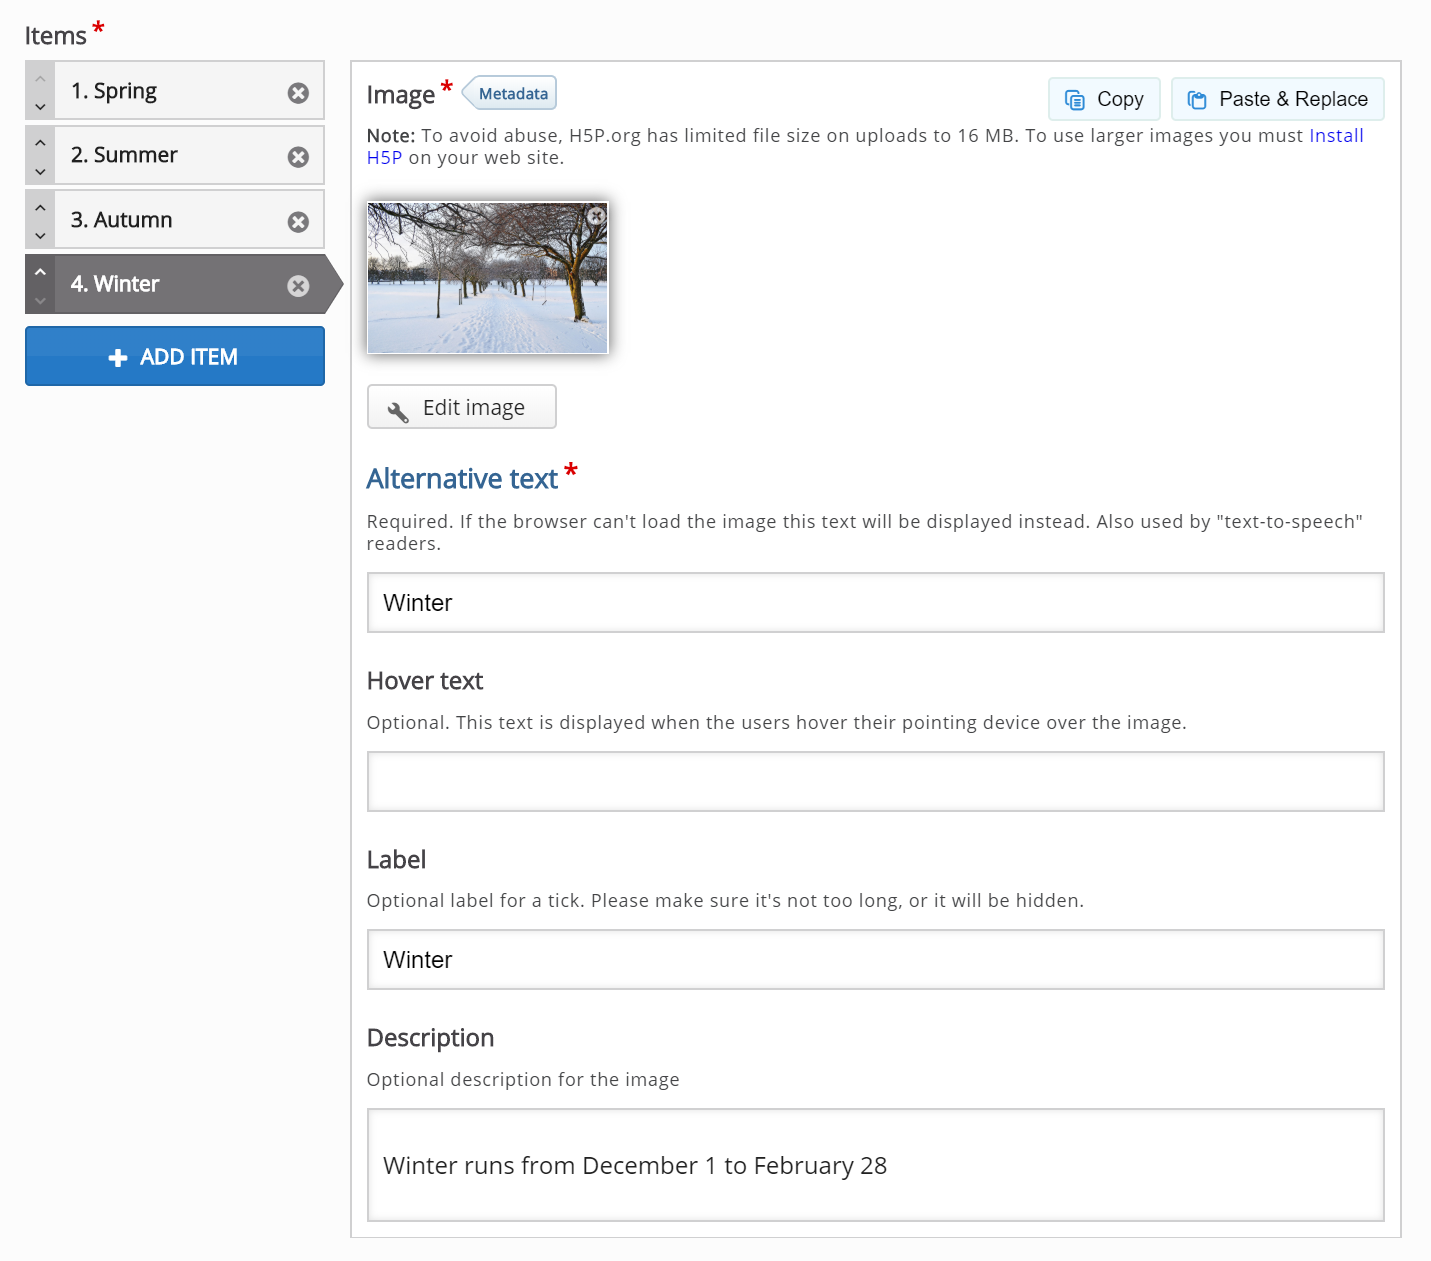The width and height of the screenshot is (1431, 1261).
Task: Focus the Alternative text field
Action: point(875,603)
